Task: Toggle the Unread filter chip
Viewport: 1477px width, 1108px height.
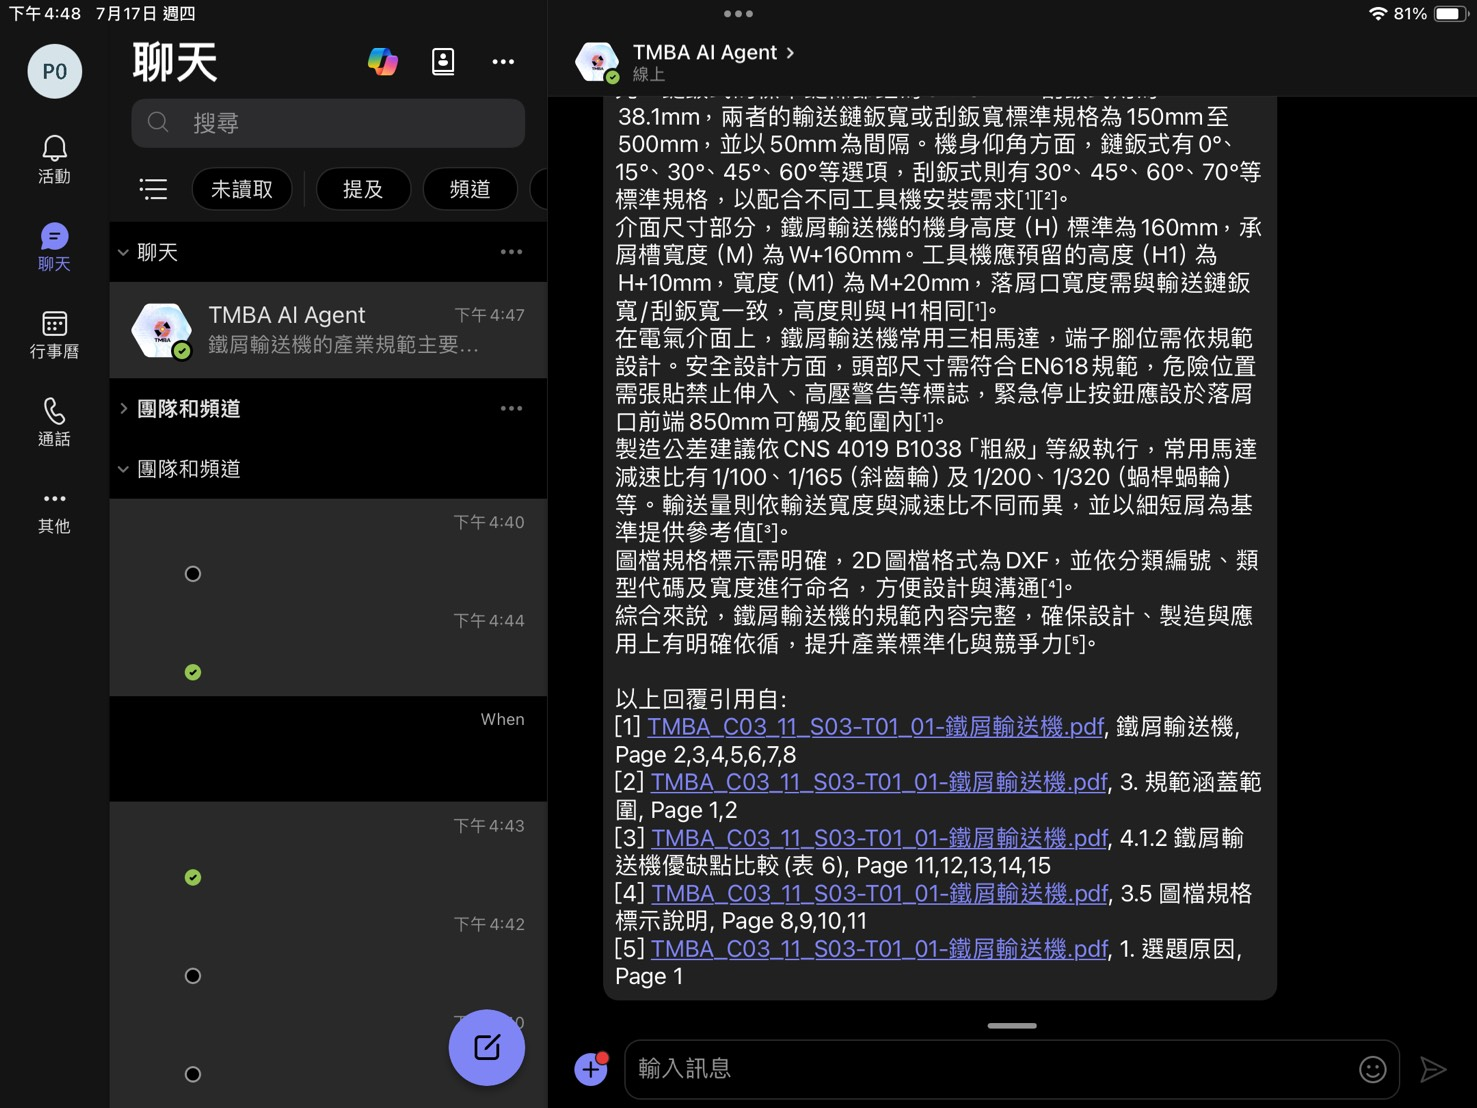Action: coord(242,189)
